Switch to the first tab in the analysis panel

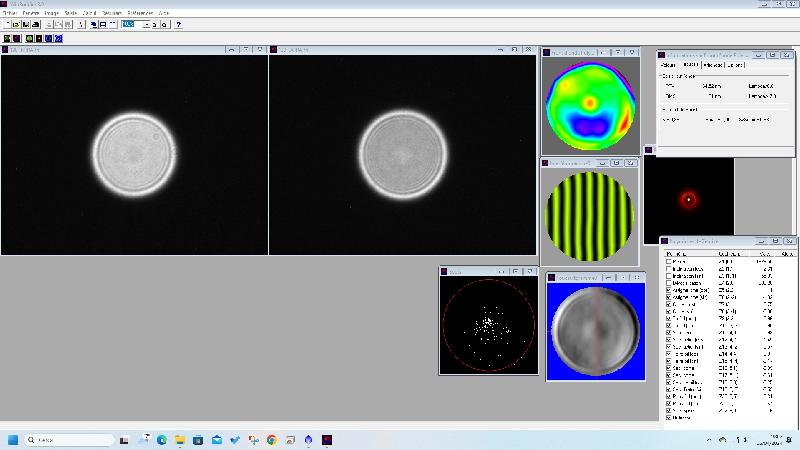[668, 65]
